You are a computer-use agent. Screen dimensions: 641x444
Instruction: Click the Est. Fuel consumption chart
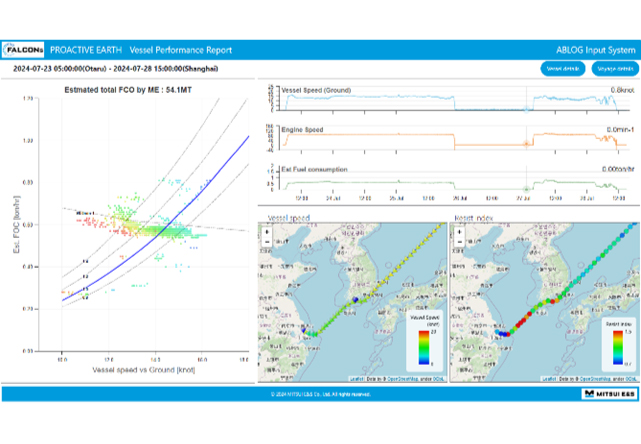tap(450, 181)
